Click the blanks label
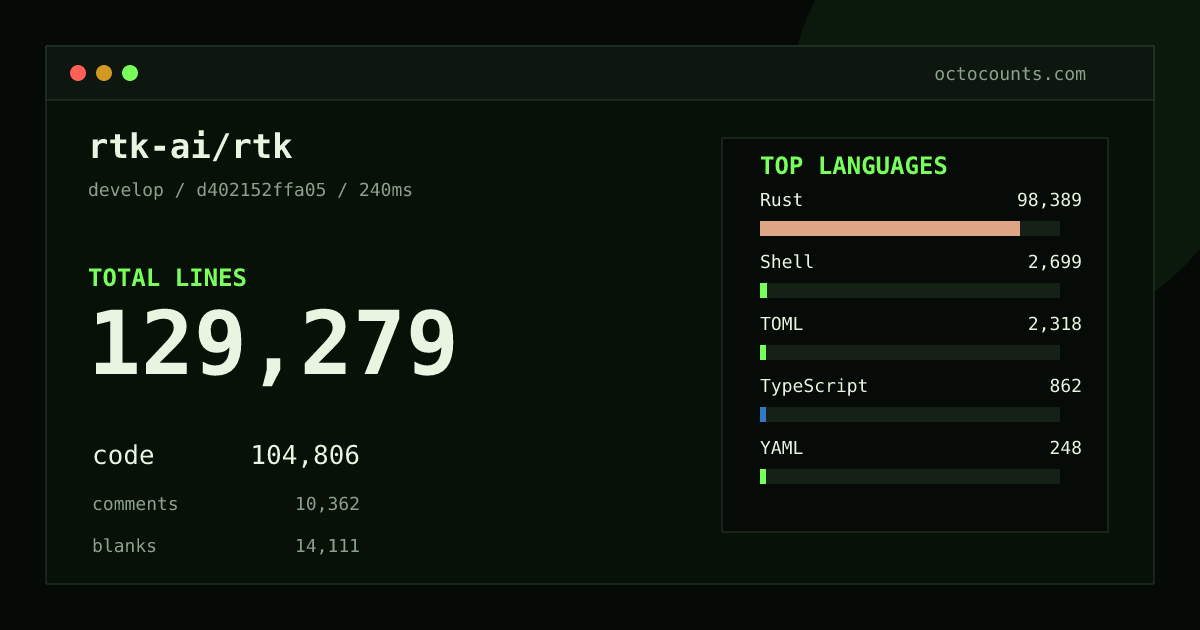Image resolution: width=1200 pixels, height=630 pixels. 124,546
